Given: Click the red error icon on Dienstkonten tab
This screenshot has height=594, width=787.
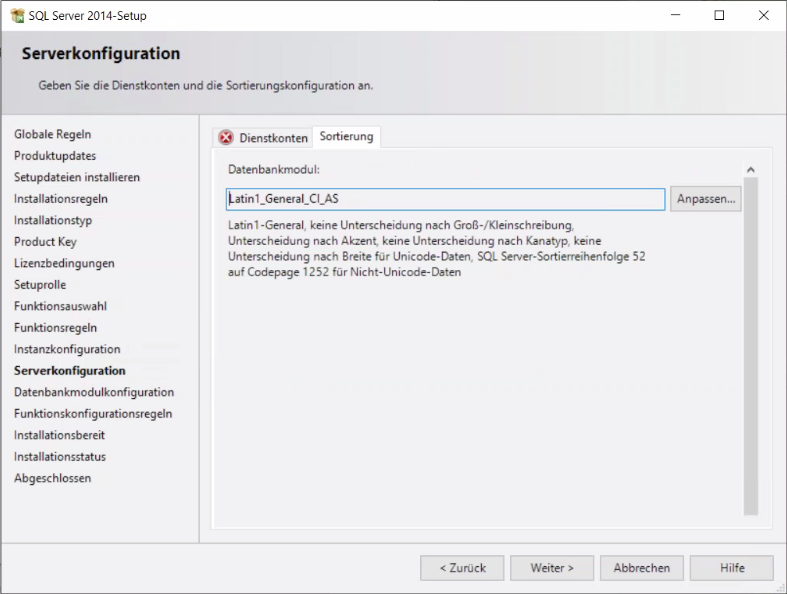Looking at the screenshot, I should pos(226,138).
